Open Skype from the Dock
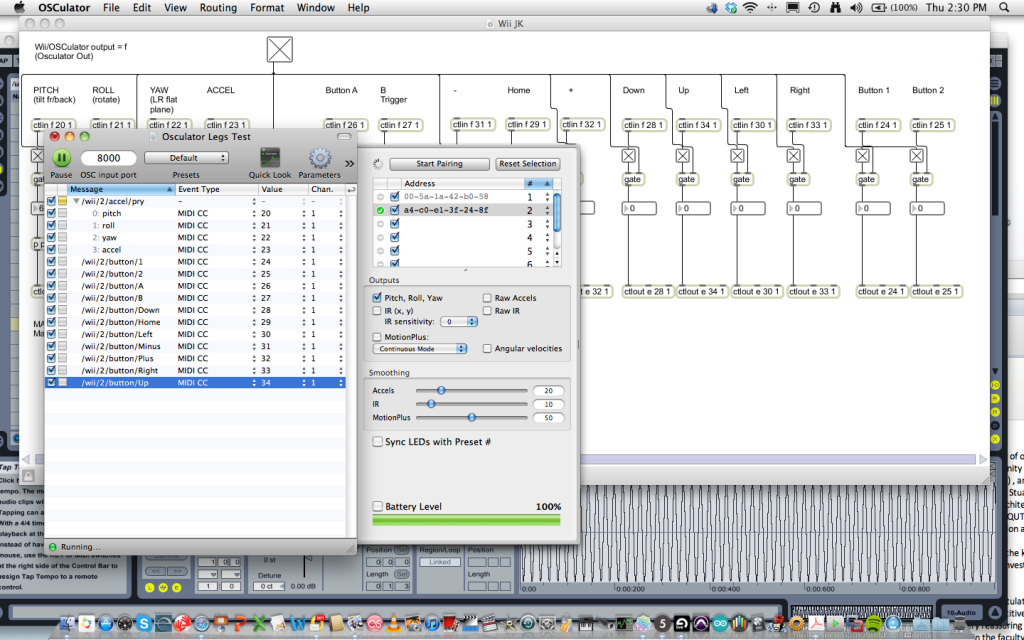Screen dimensions: 1024x640 pyautogui.click(x=144, y=624)
